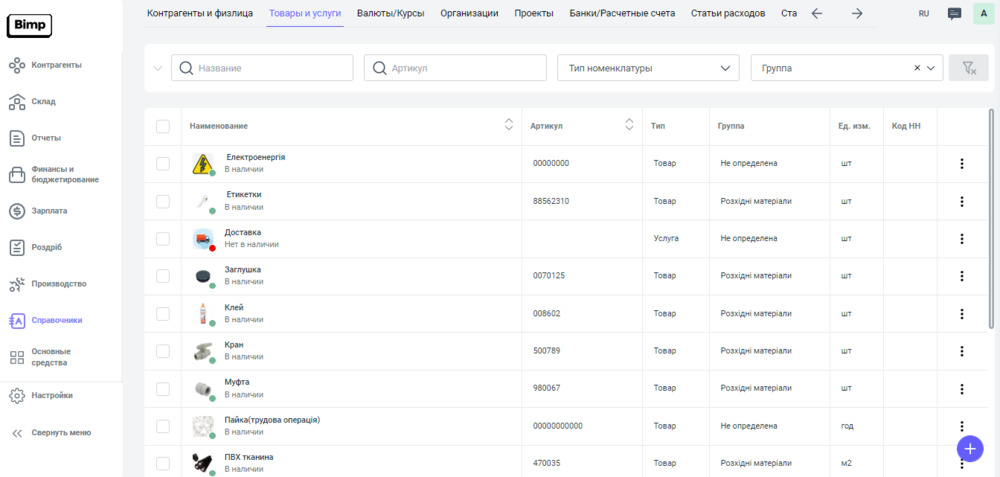This screenshot has height=477, width=1000.
Task: Open three-dot menu for Електроенергія row
Action: [x=961, y=164]
